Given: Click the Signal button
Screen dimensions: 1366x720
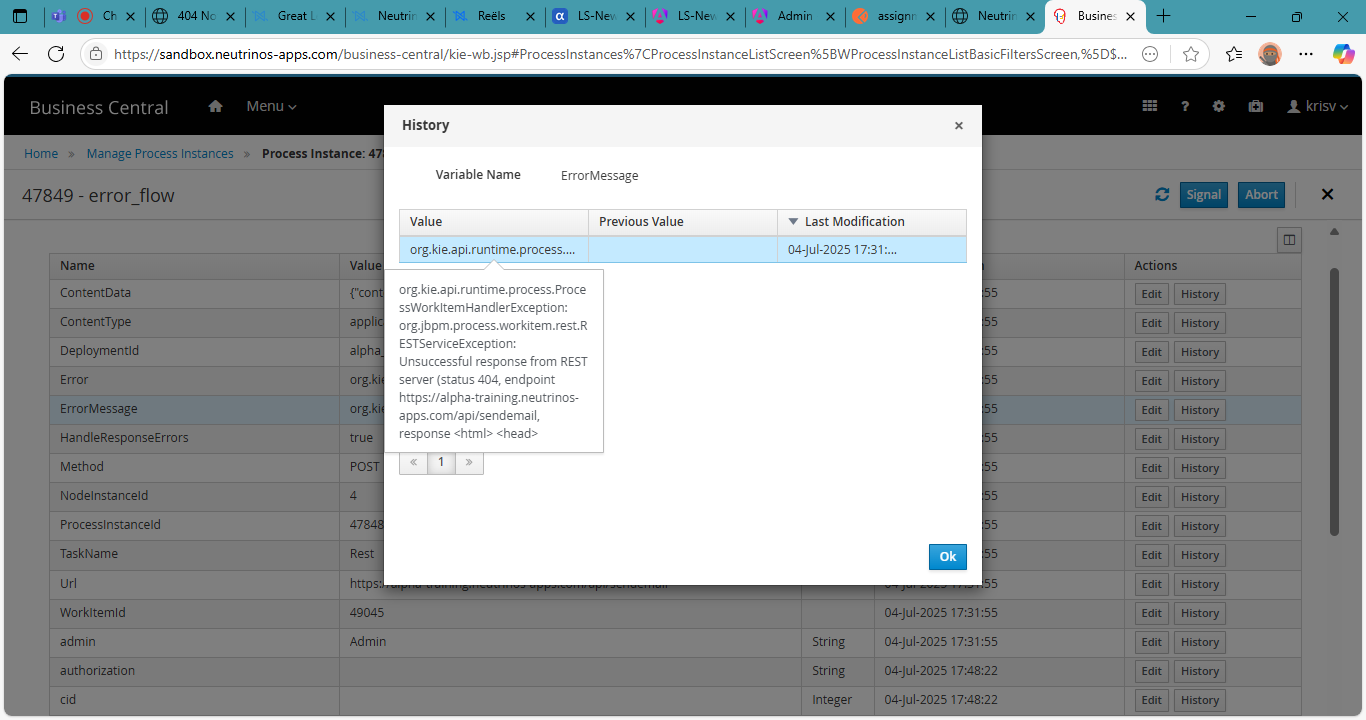Looking at the screenshot, I should [x=1203, y=195].
